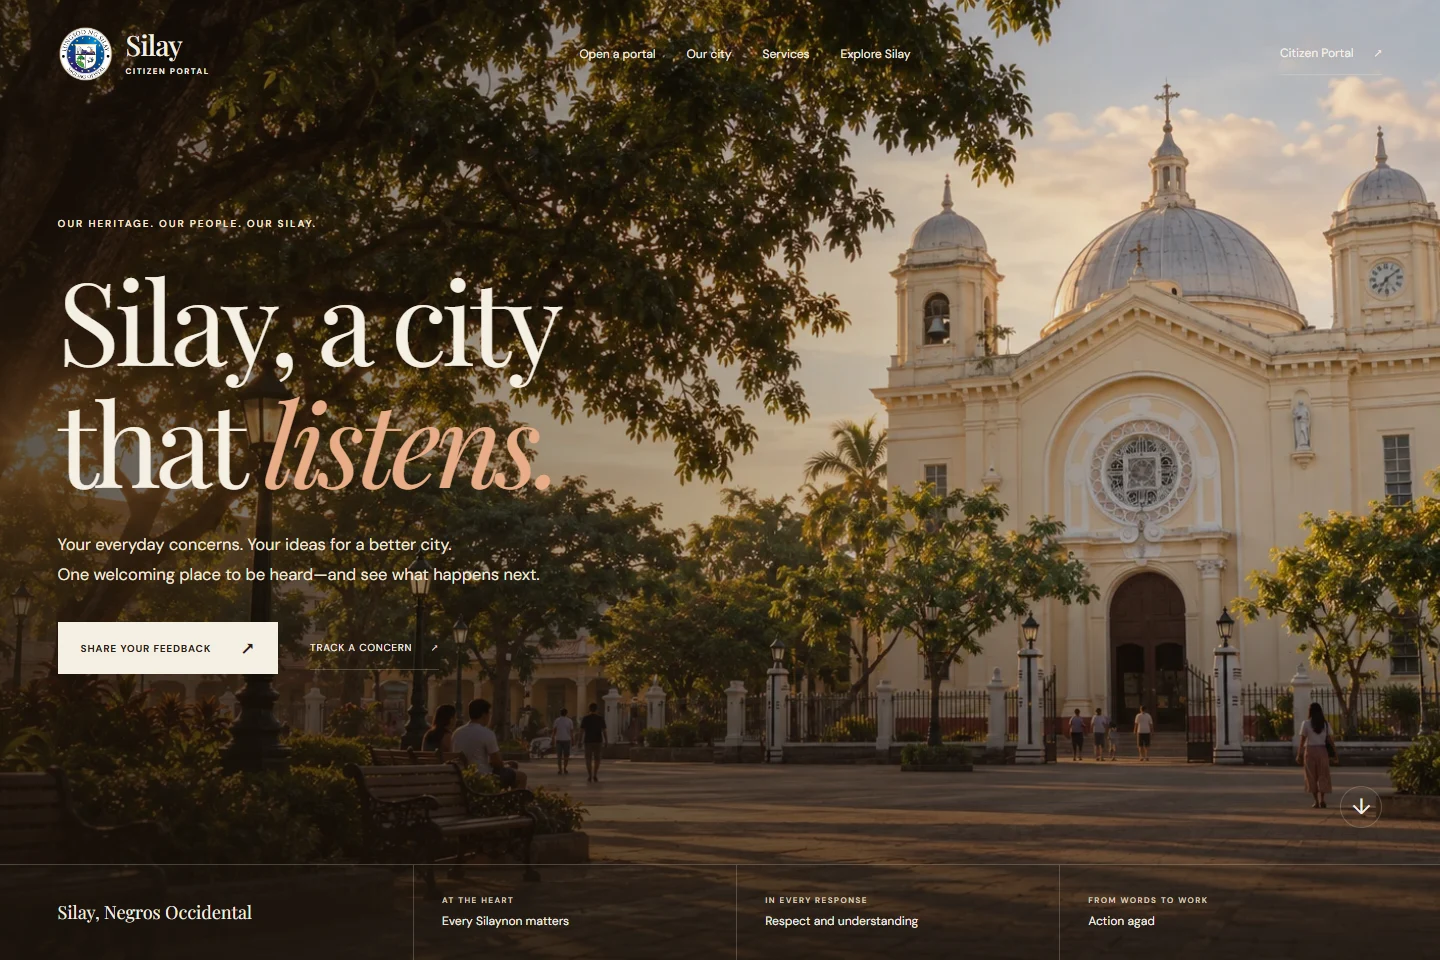Open the 'Our city' nav item
This screenshot has width=1440, height=960.
[x=709, y=54]
